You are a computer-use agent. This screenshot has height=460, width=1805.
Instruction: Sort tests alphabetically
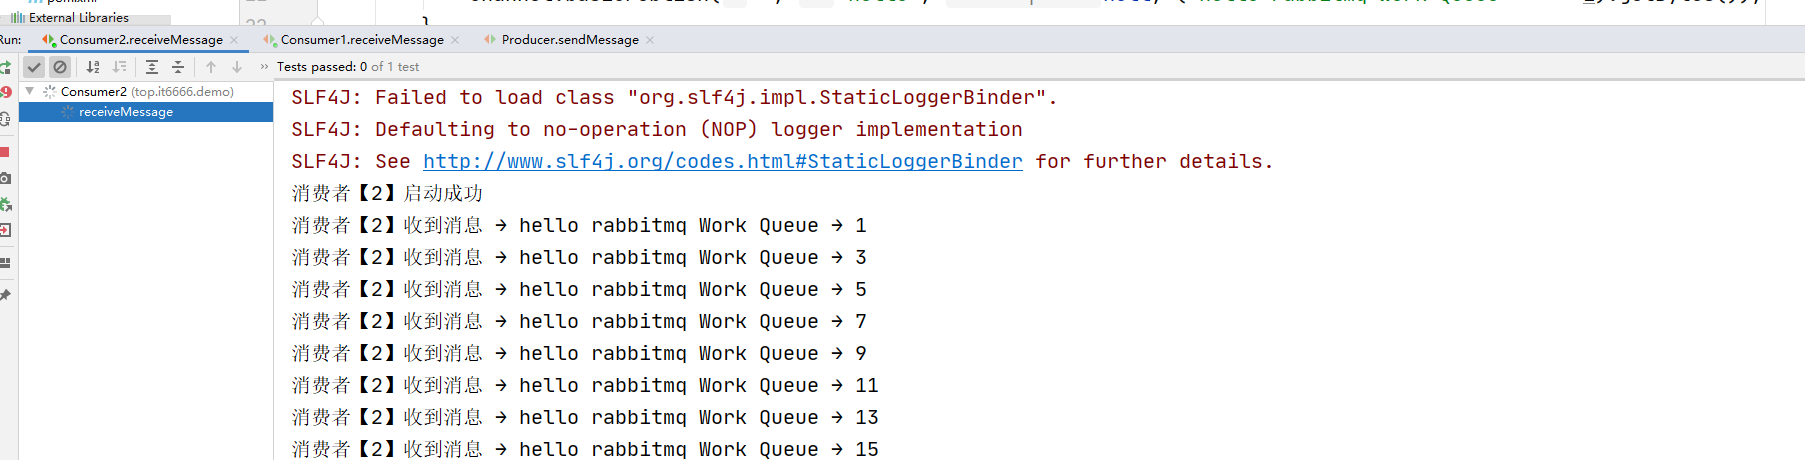[x=93, y=67]
